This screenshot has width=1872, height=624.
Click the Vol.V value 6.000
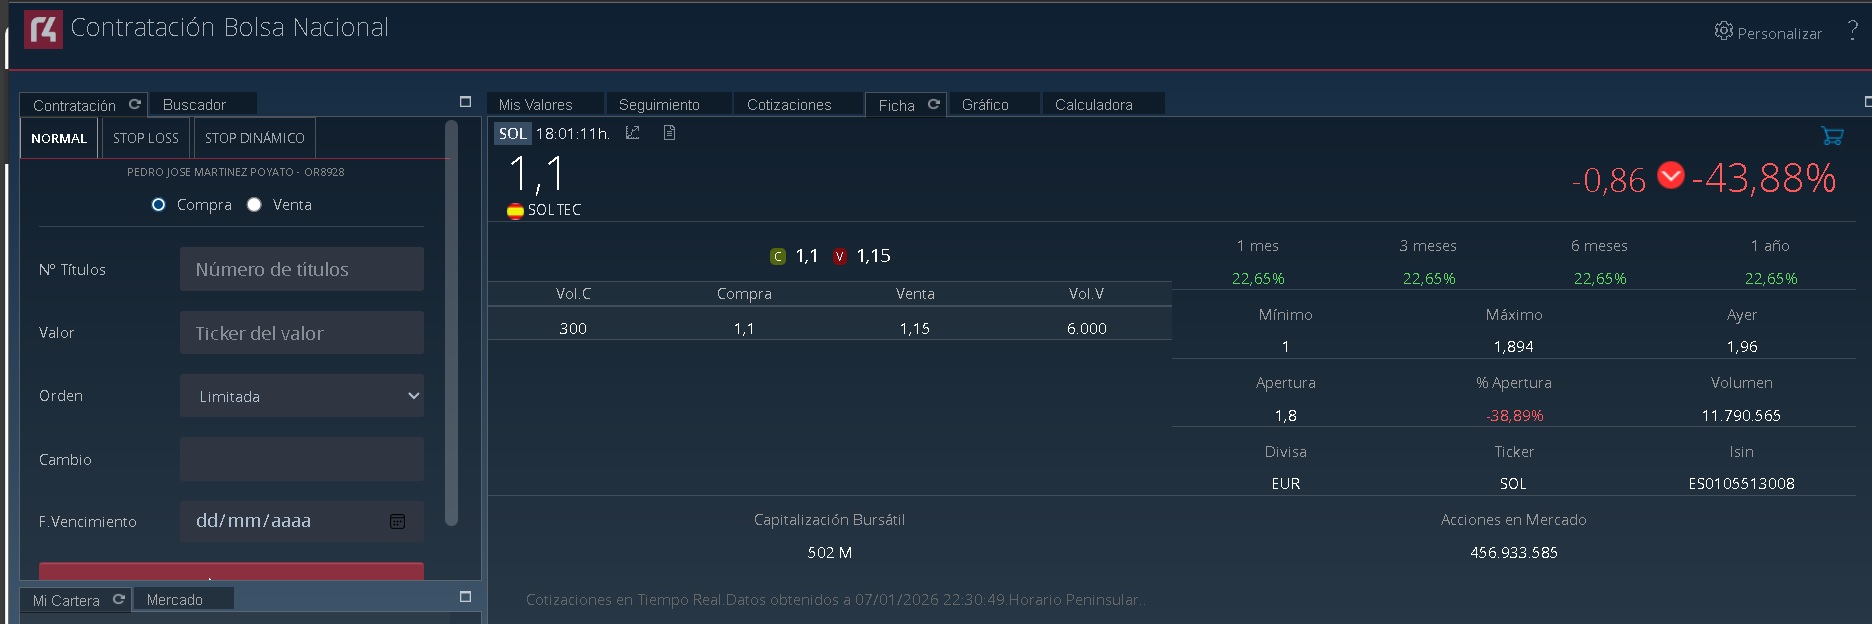1087,328
